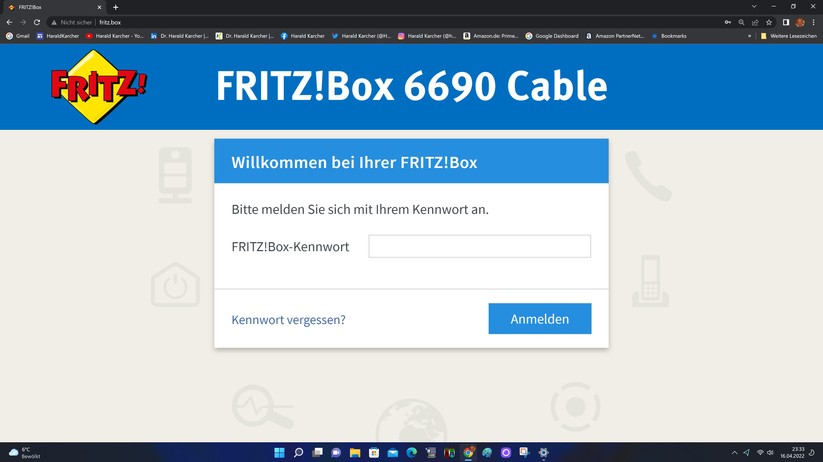Open the location arrow tray icon
This screenshot has height=462, width=823.
[x=746, y=453]
